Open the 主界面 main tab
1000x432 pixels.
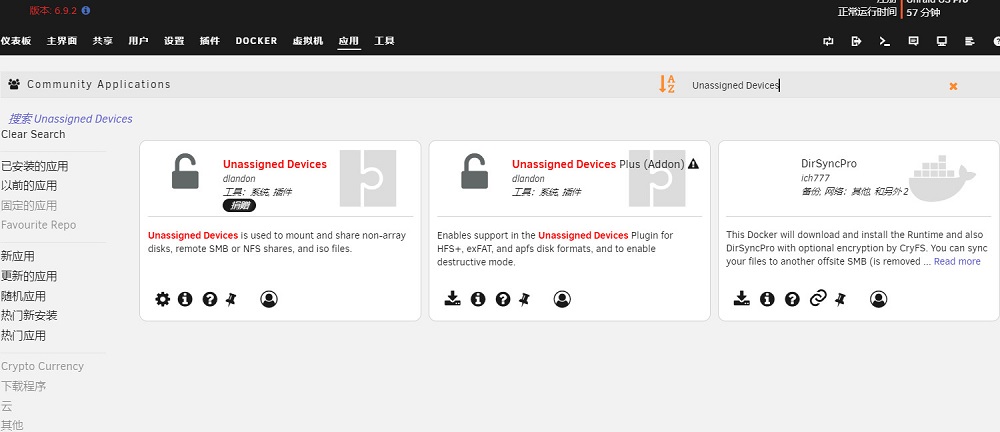(62, 41)
